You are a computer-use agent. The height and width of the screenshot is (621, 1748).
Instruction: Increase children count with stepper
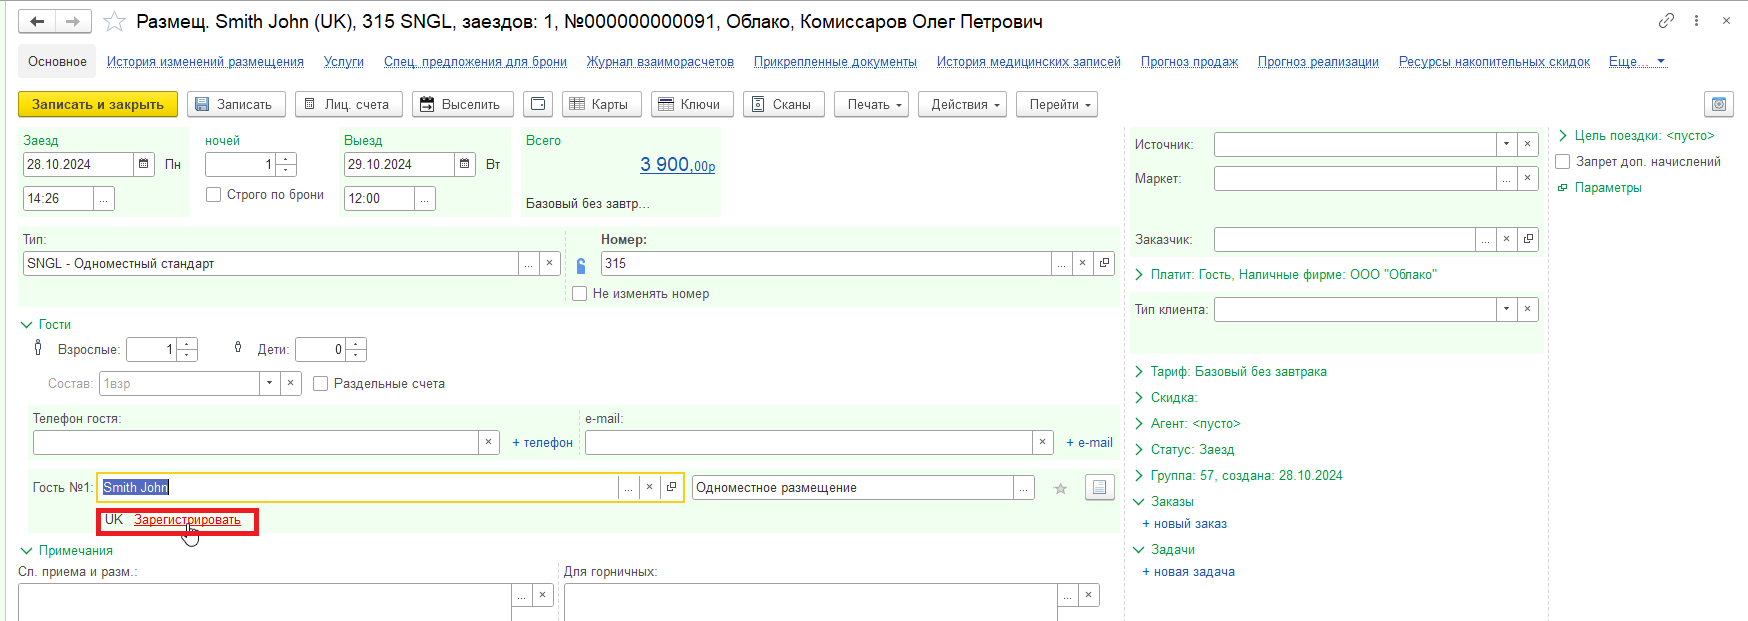[356, 343]
